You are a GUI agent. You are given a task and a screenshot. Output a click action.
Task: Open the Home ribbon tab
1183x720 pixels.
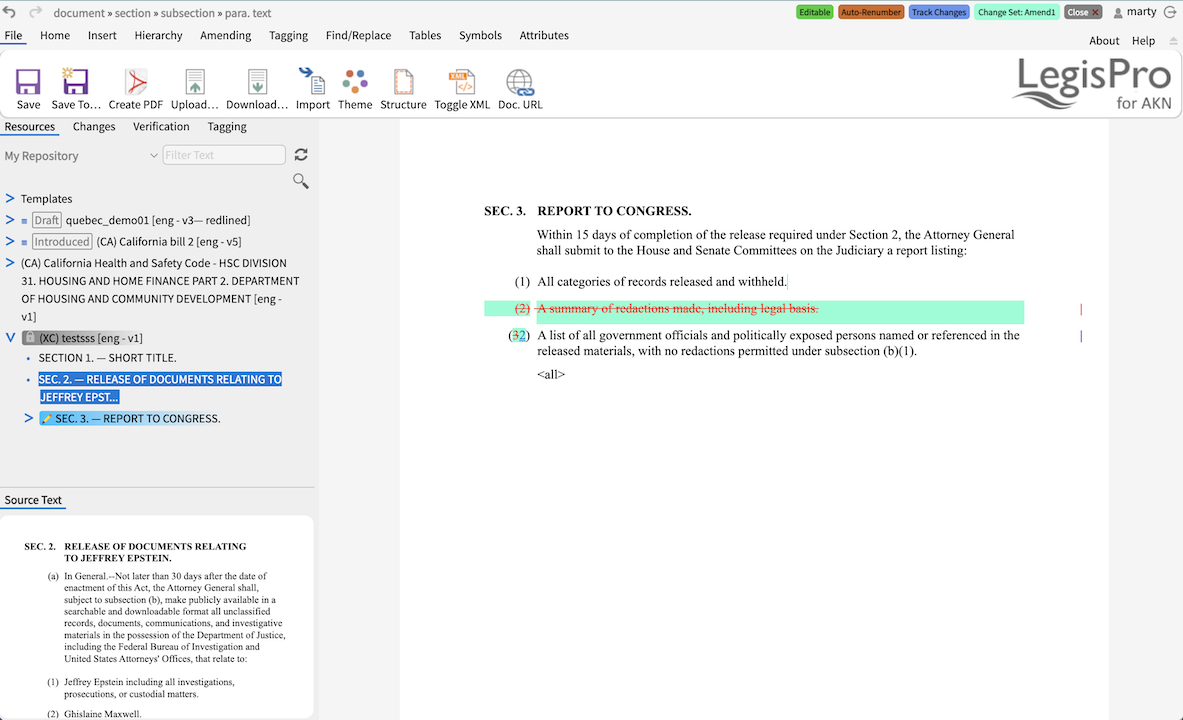point(54,35)
